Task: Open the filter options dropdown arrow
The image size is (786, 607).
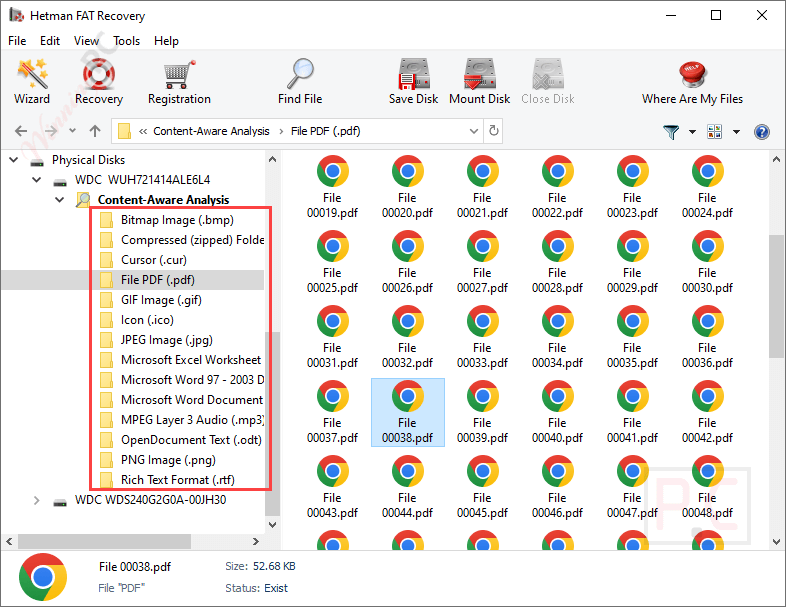Action: (x=692, y=132)
